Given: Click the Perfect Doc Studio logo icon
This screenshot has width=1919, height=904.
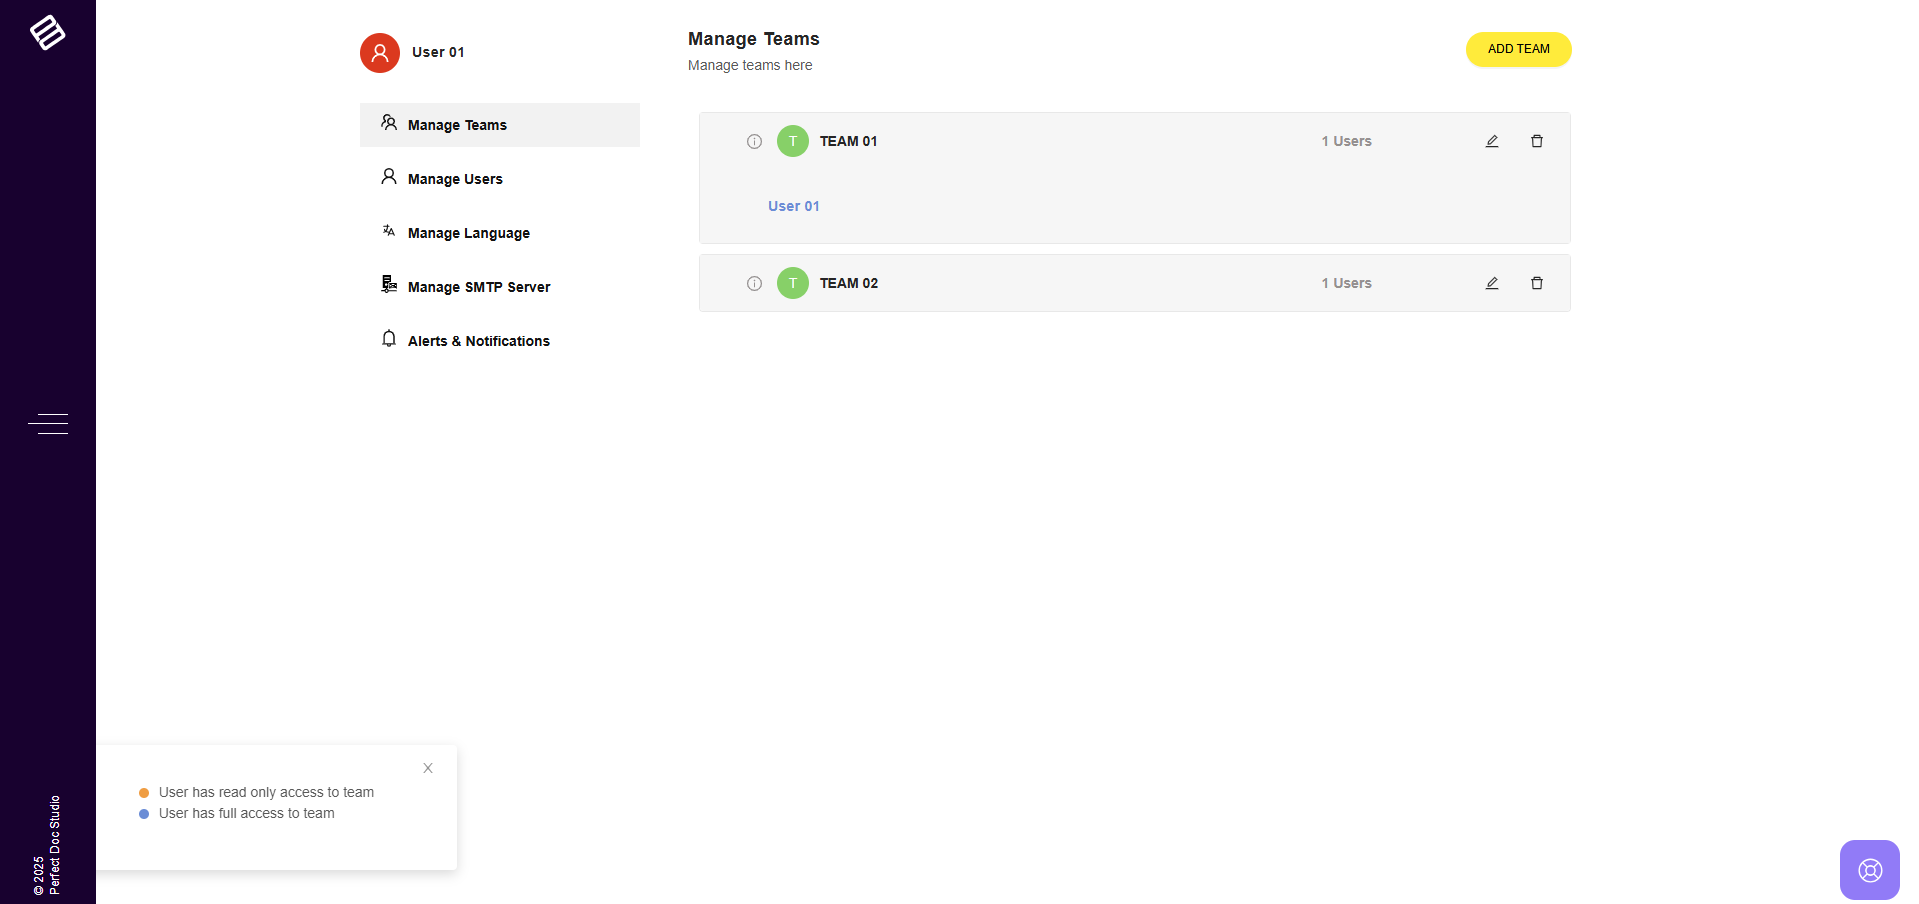Looking at the screenshot, I should point(47,33).
